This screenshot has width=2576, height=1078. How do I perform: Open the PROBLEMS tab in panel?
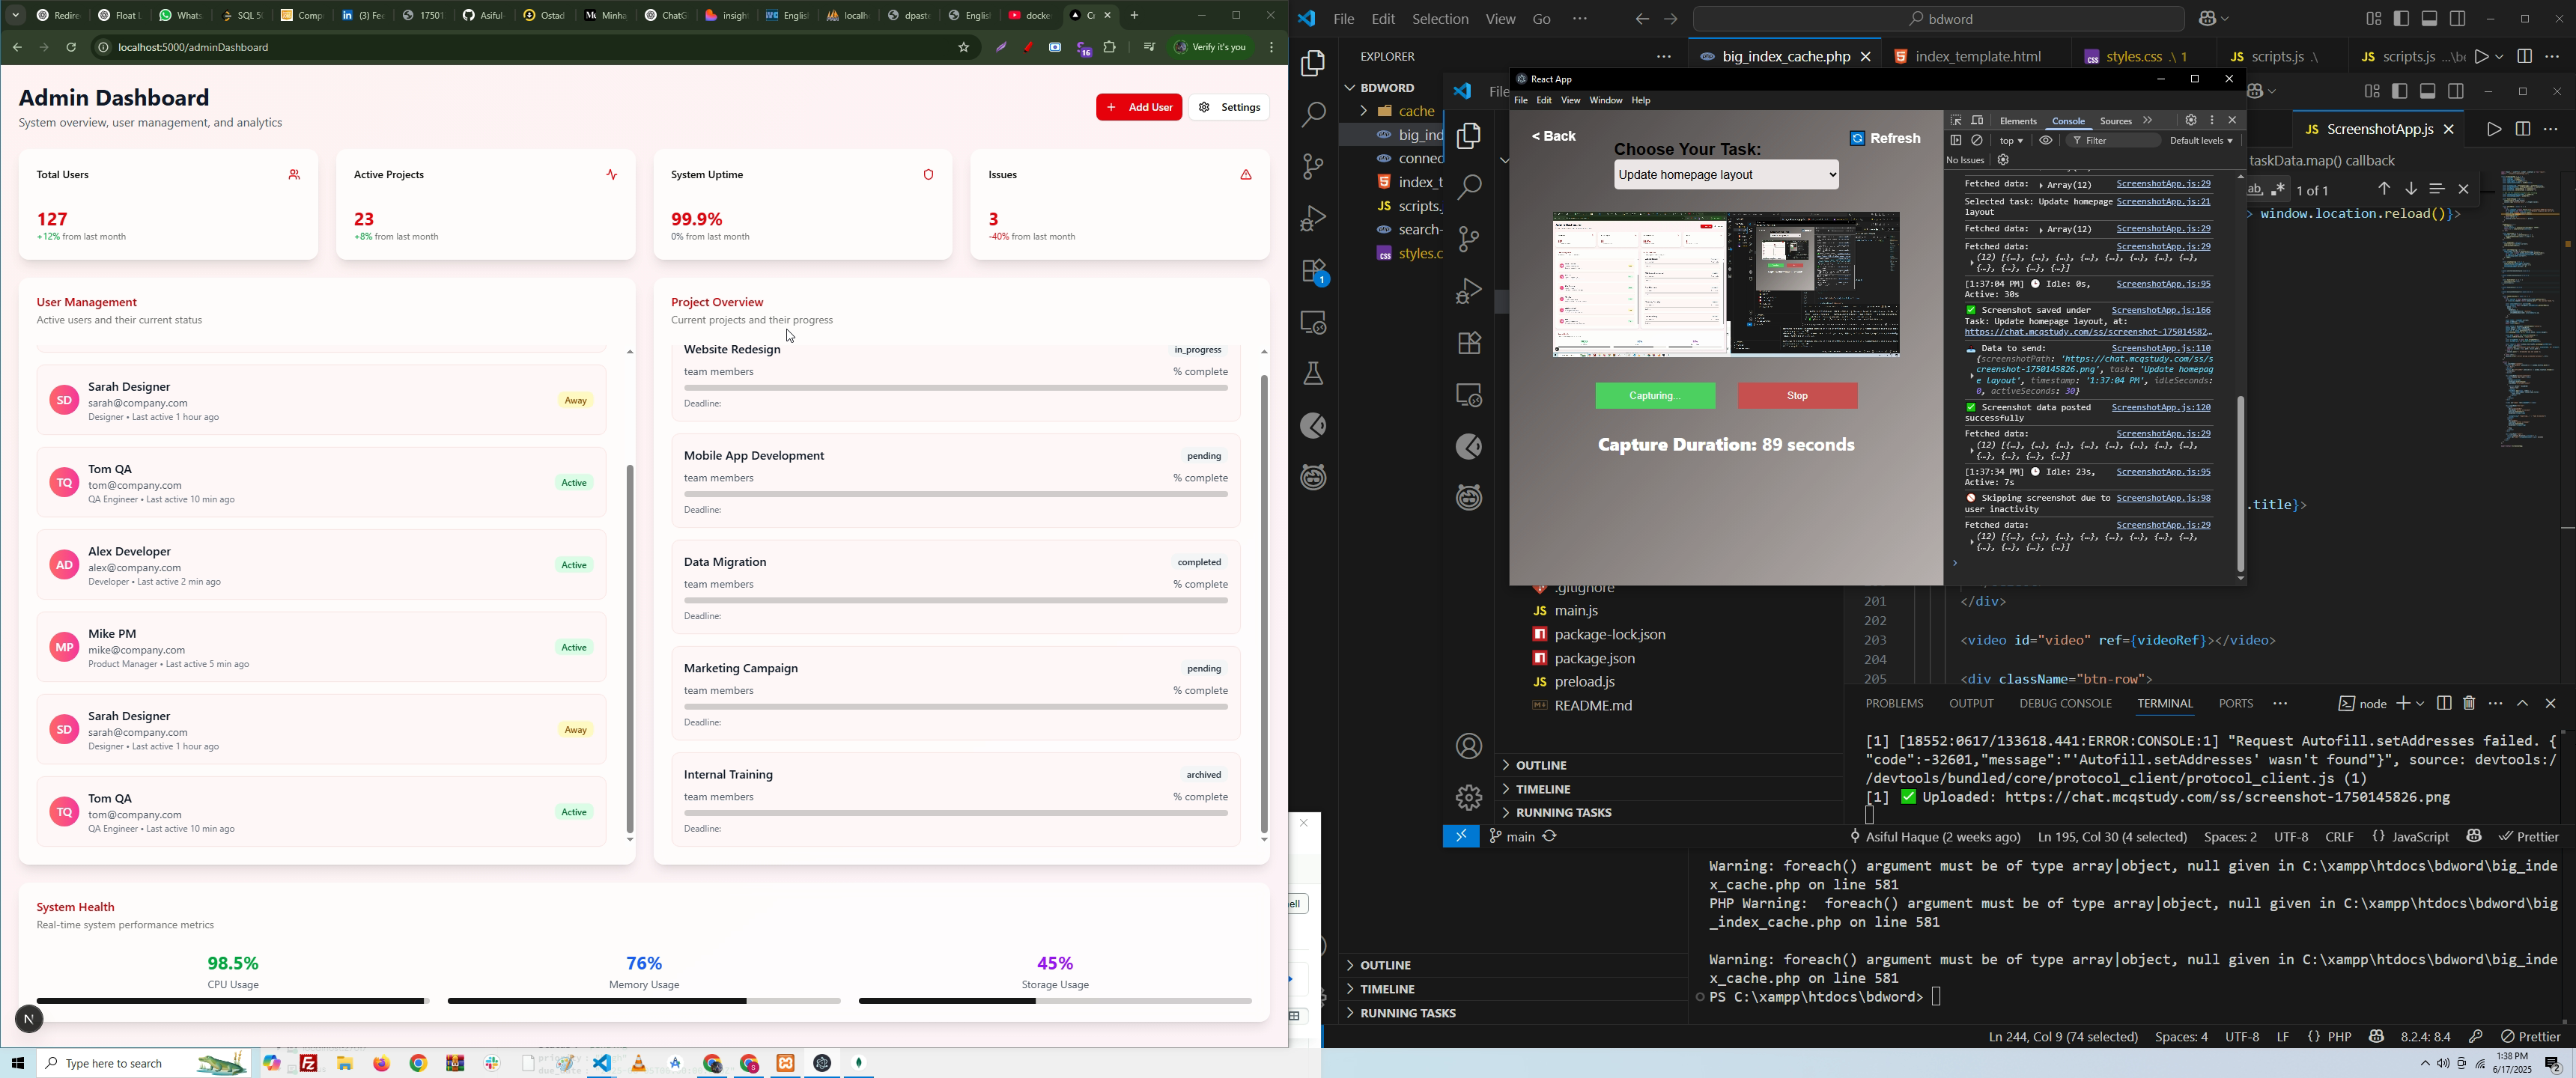click(x=1894, y=704)
